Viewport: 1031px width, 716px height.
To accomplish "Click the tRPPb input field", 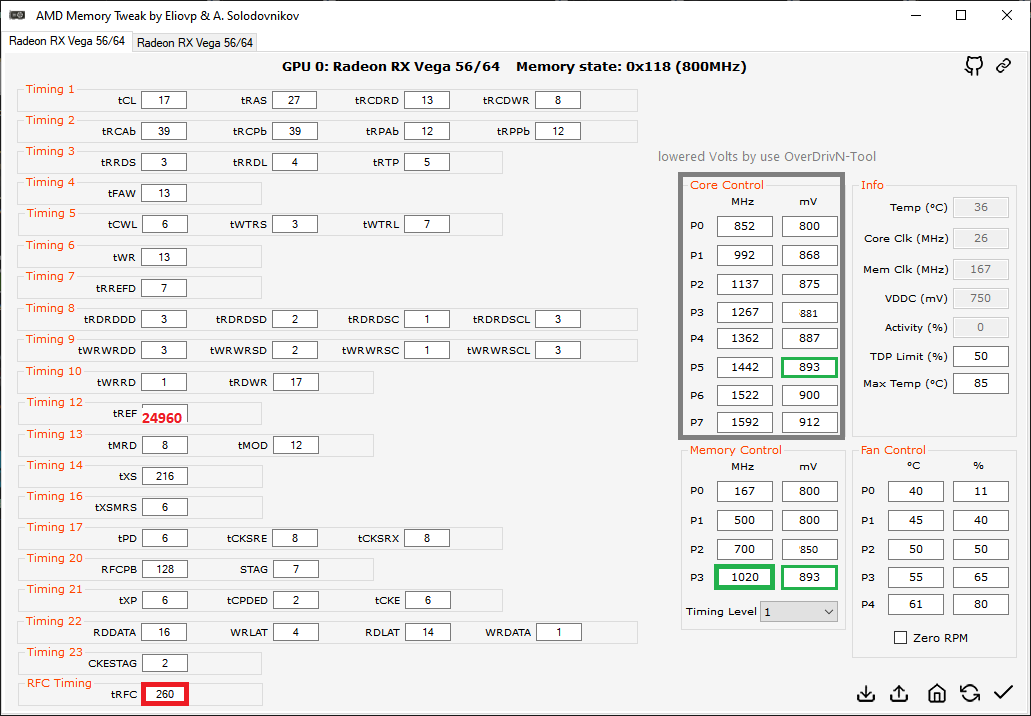I will point(558,131).
